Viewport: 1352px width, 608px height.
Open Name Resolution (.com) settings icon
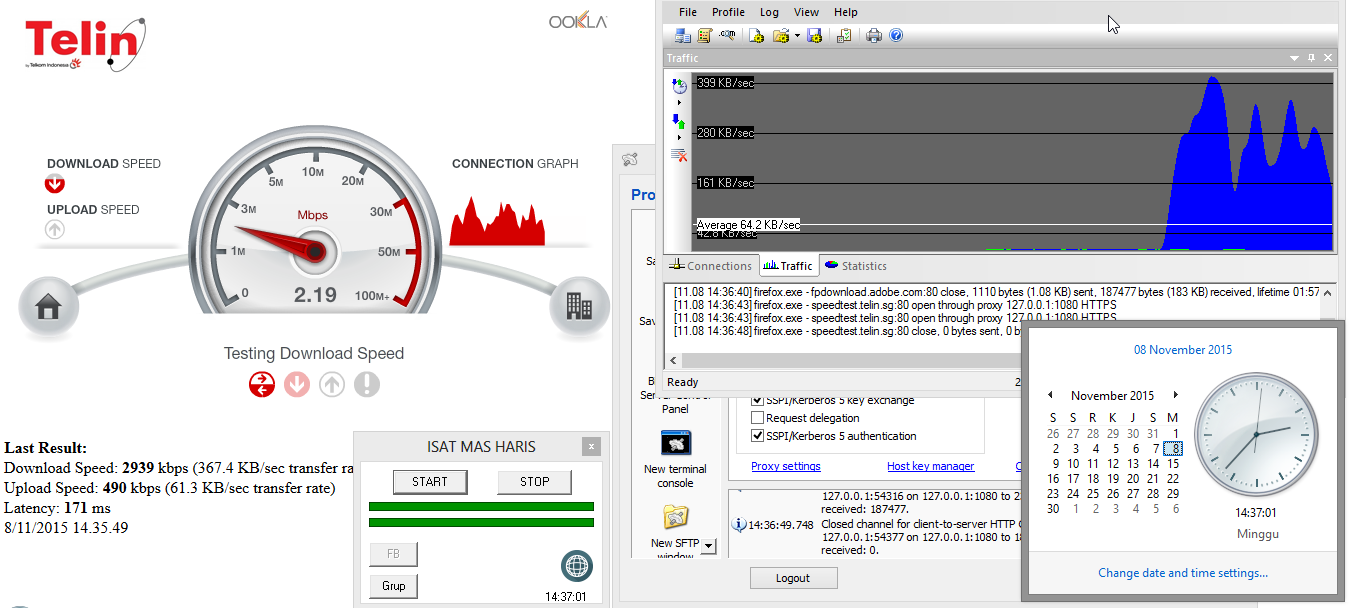727,35
